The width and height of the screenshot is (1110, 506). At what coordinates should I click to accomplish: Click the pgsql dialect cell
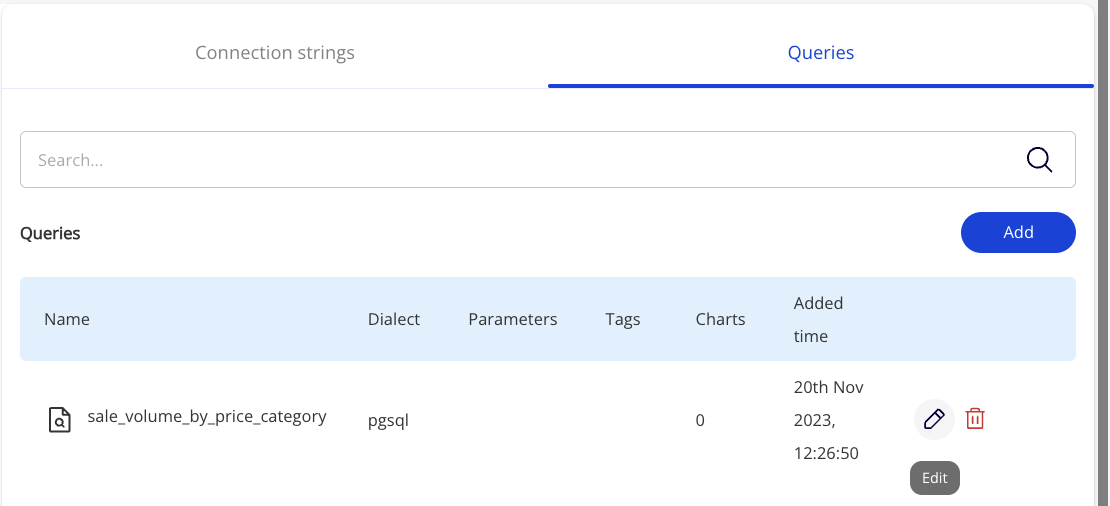click(388, 420)
